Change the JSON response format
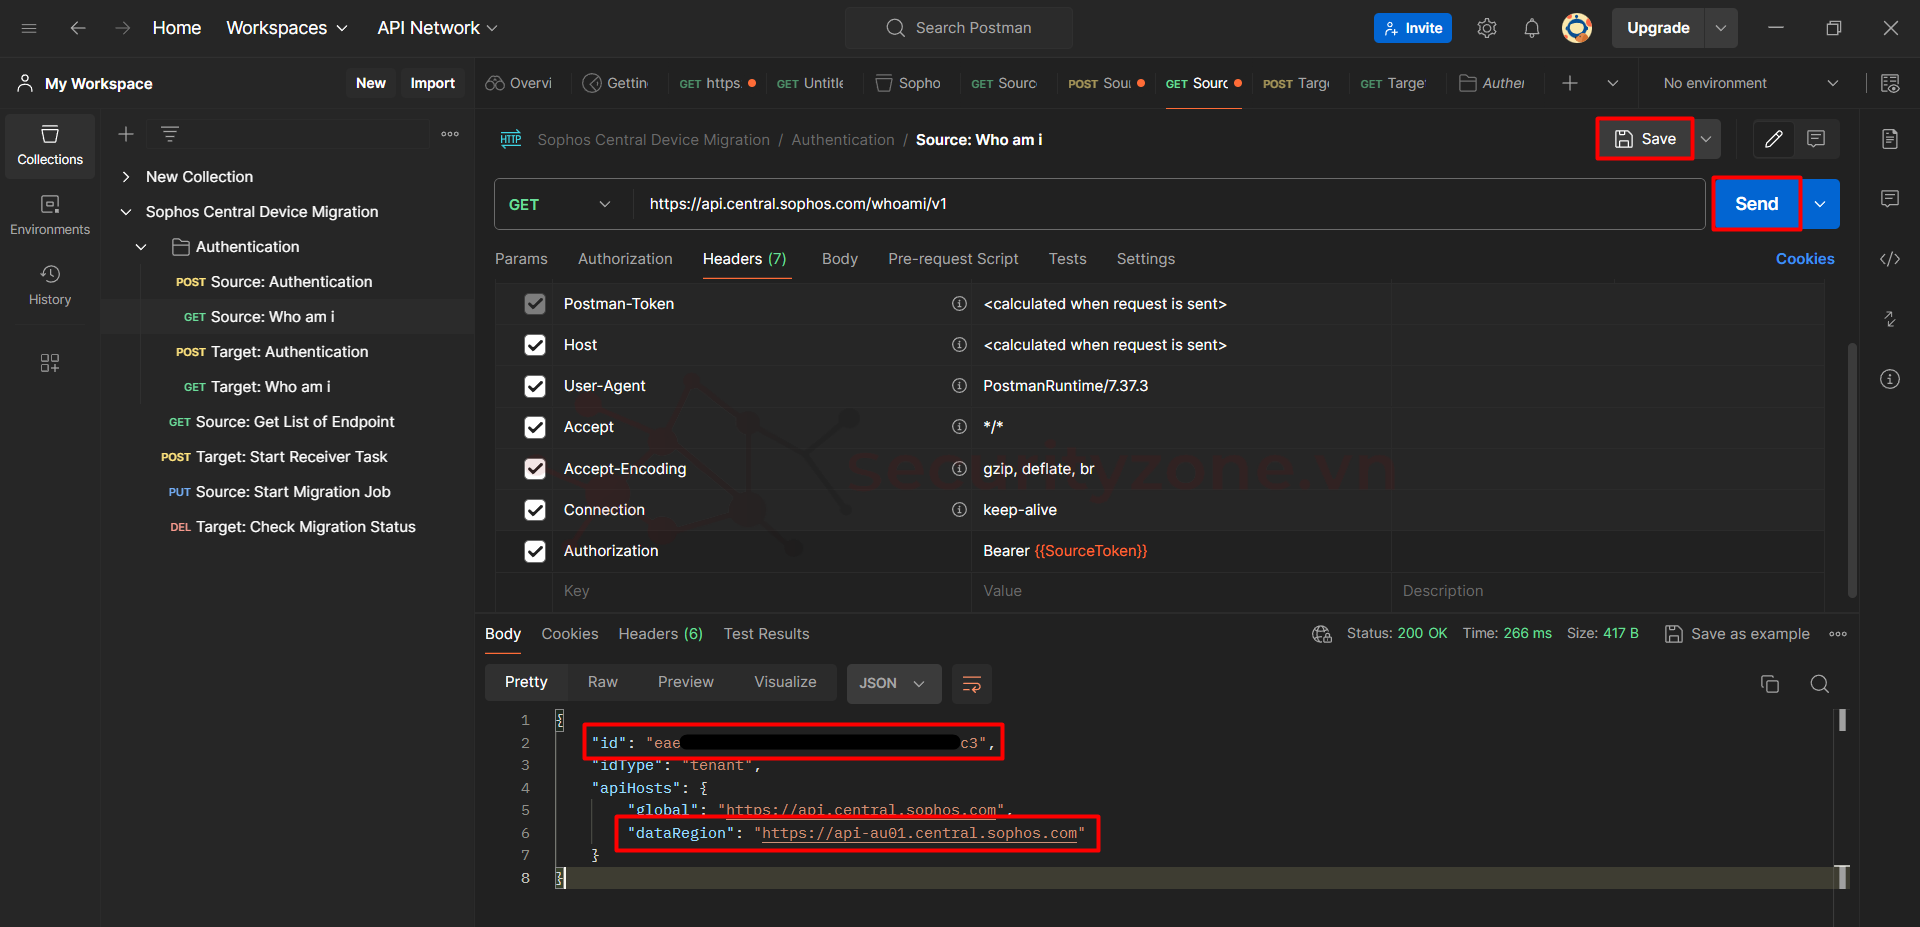Viewport: 1920px width, 927px height. 893,684
